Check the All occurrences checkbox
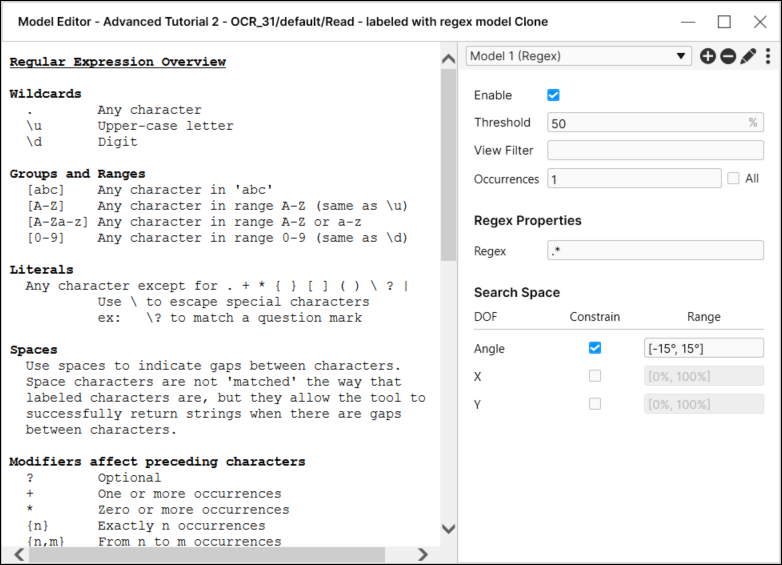782x565 pixels. tap(734, 178)
